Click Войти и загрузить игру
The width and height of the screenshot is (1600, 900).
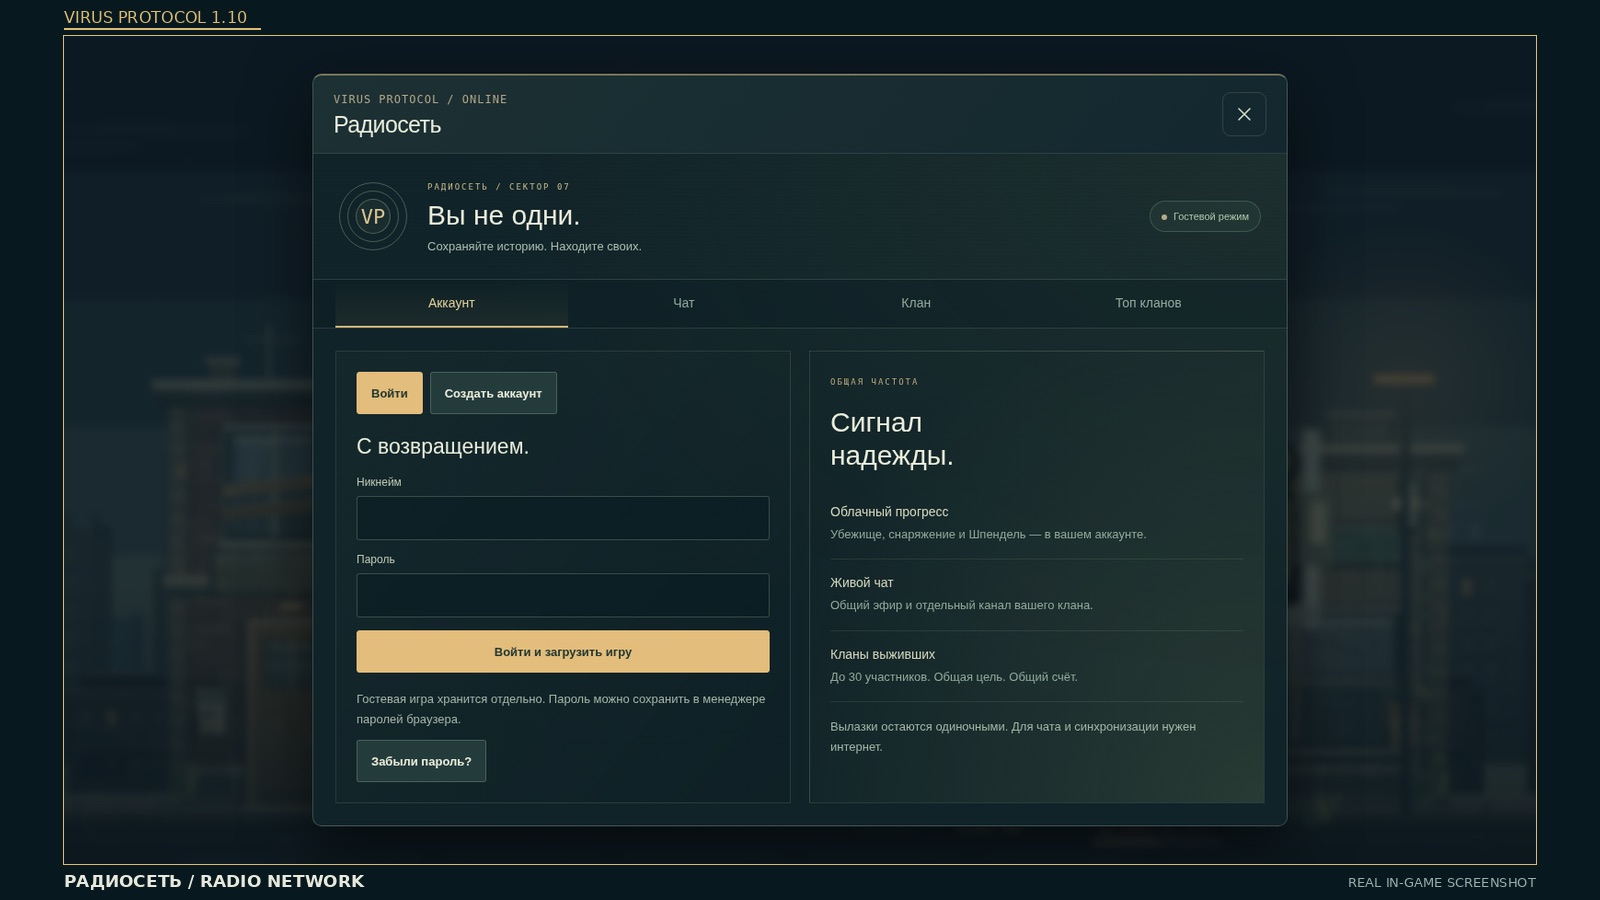pyautogui.click(x=563, y=651)
